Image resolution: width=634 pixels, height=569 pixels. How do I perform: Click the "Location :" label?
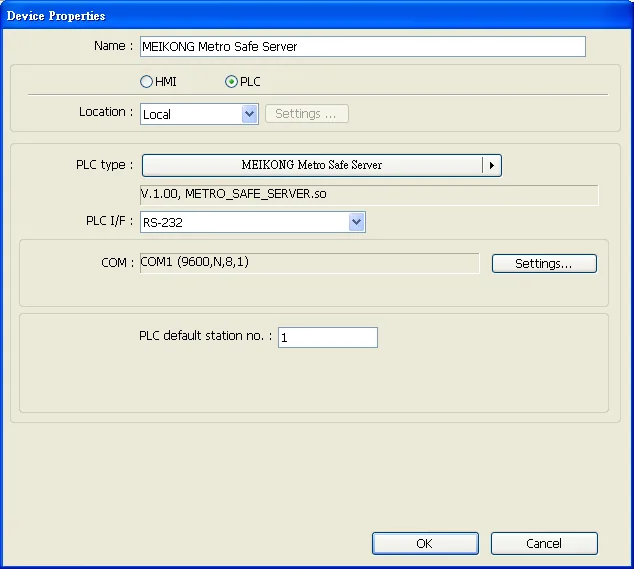pos(106,112)
